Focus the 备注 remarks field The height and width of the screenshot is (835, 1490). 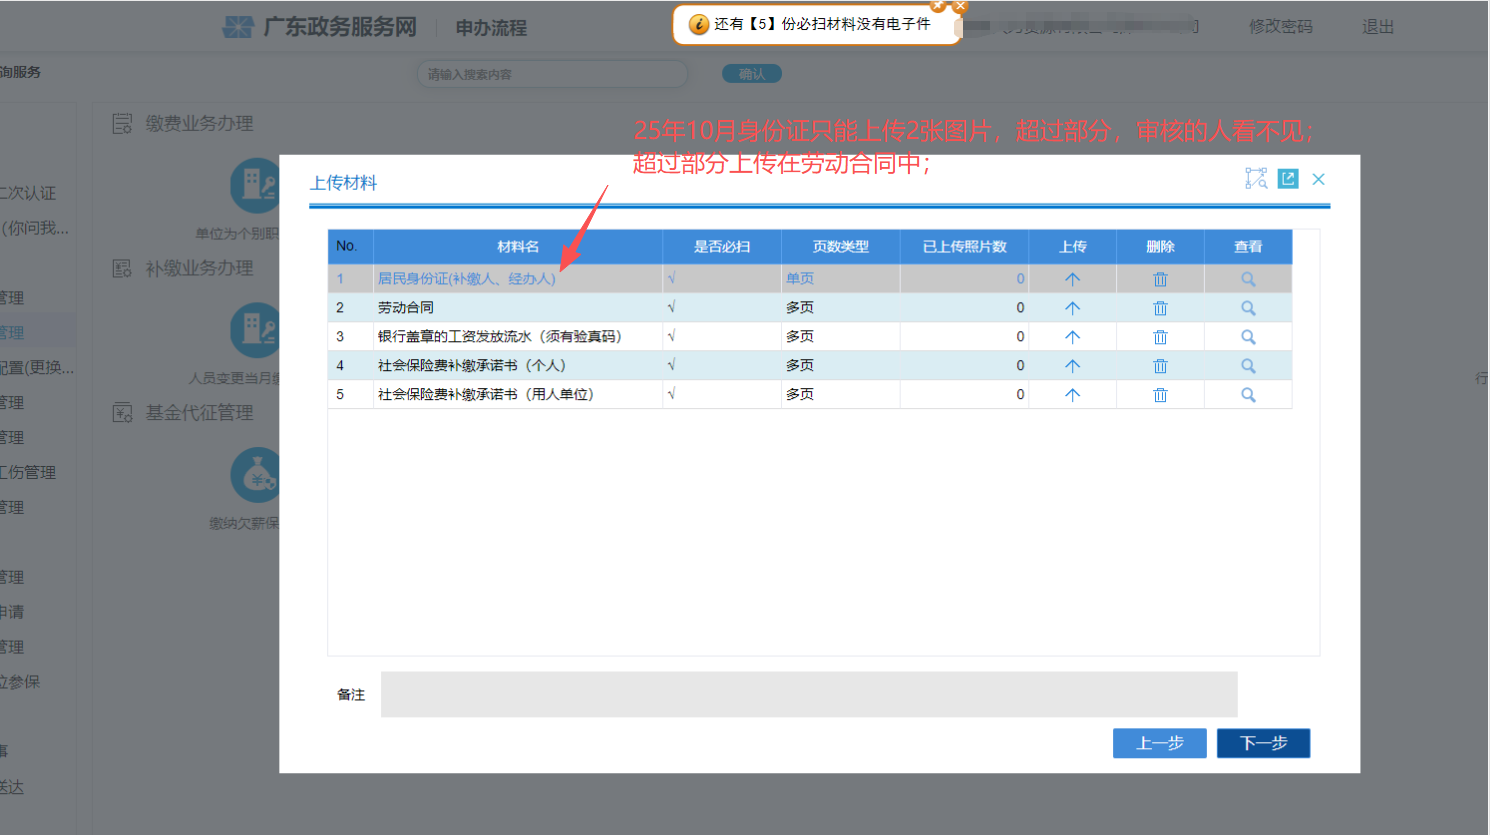(809, 694)
